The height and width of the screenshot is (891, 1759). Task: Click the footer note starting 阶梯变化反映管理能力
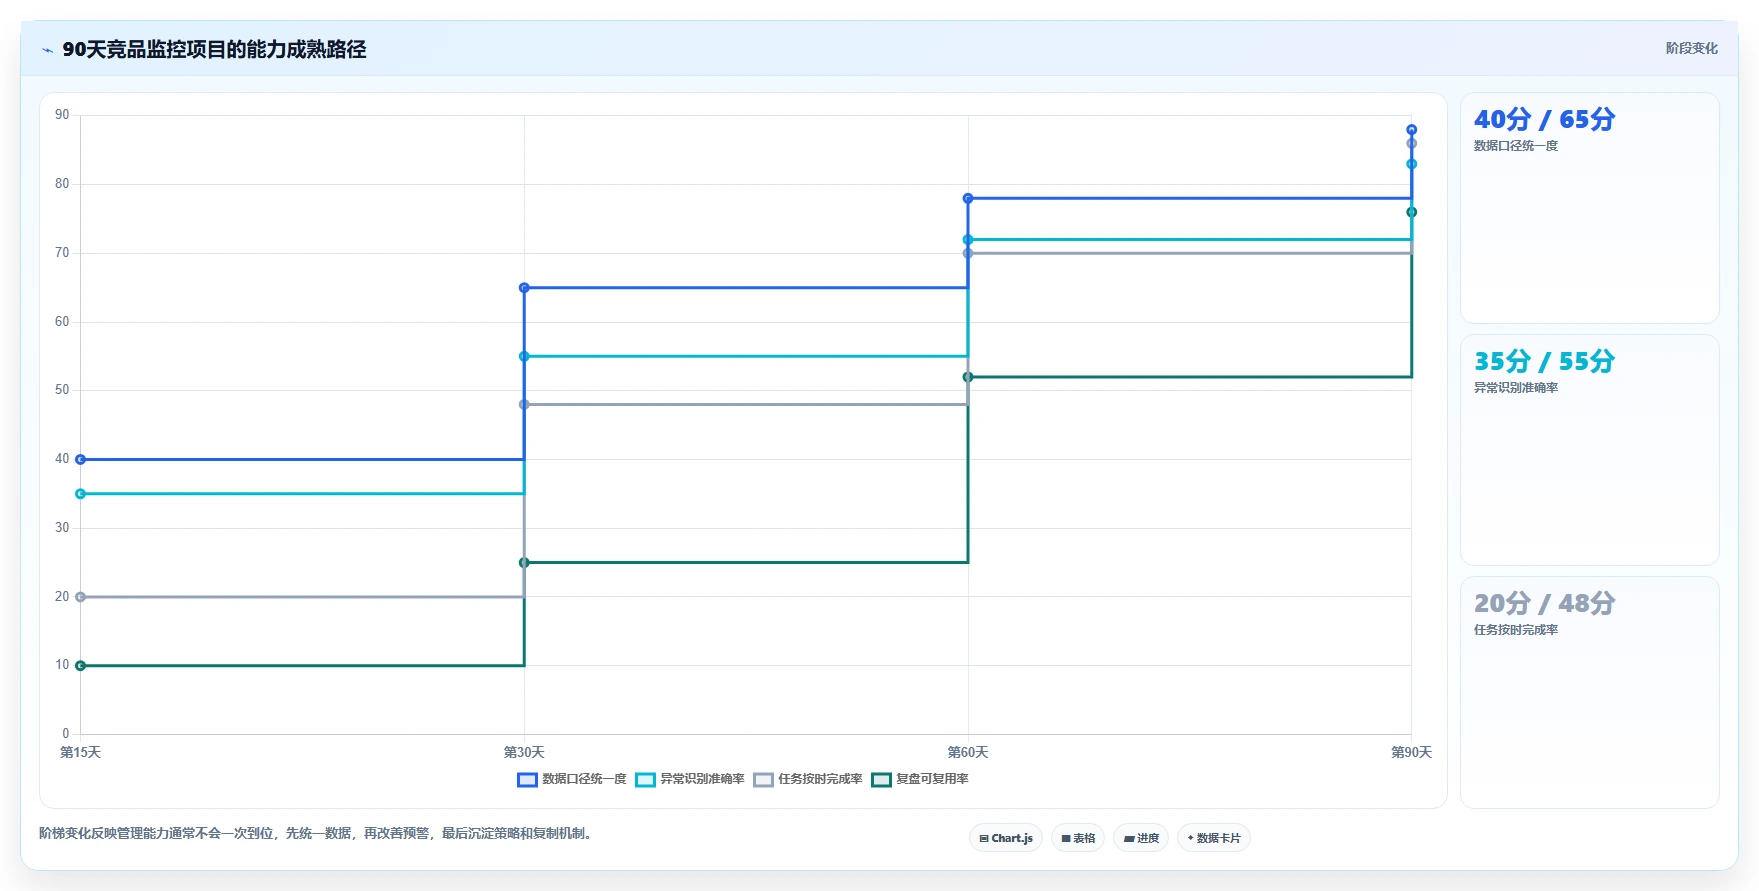coord(318,834)
